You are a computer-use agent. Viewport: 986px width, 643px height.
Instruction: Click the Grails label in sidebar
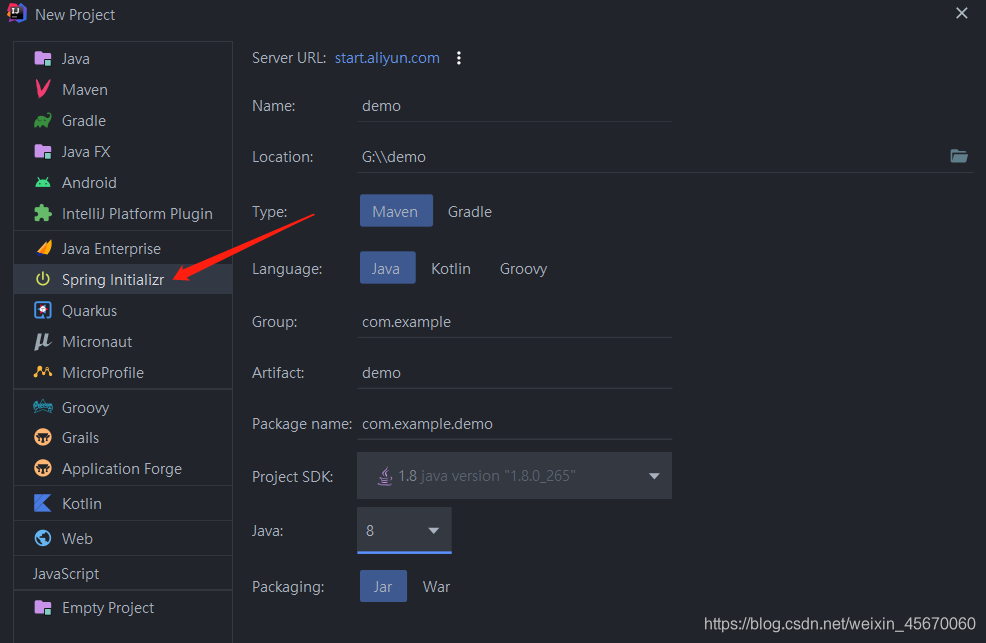click(x=80, y=437)
